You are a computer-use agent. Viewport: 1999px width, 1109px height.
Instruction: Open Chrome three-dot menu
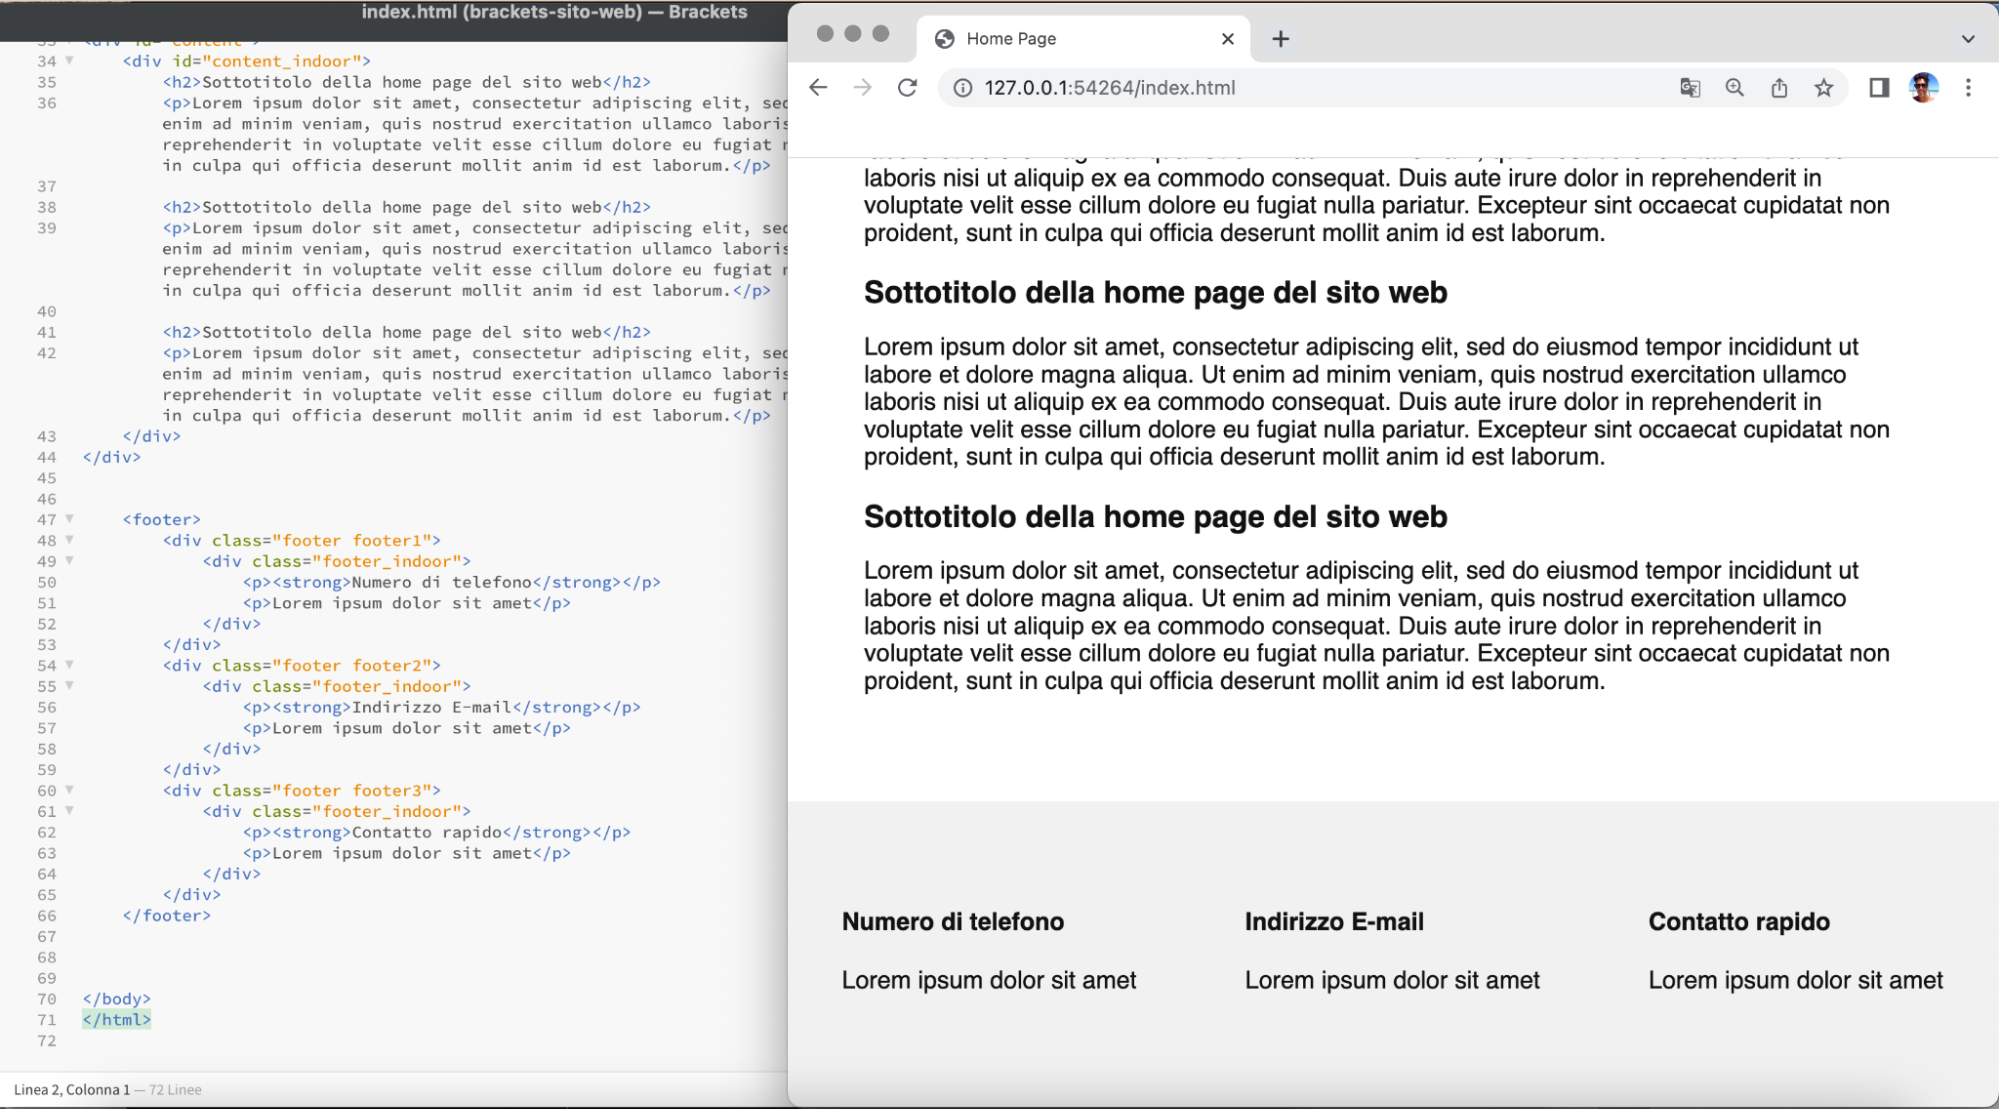[x=1968, y=88]
